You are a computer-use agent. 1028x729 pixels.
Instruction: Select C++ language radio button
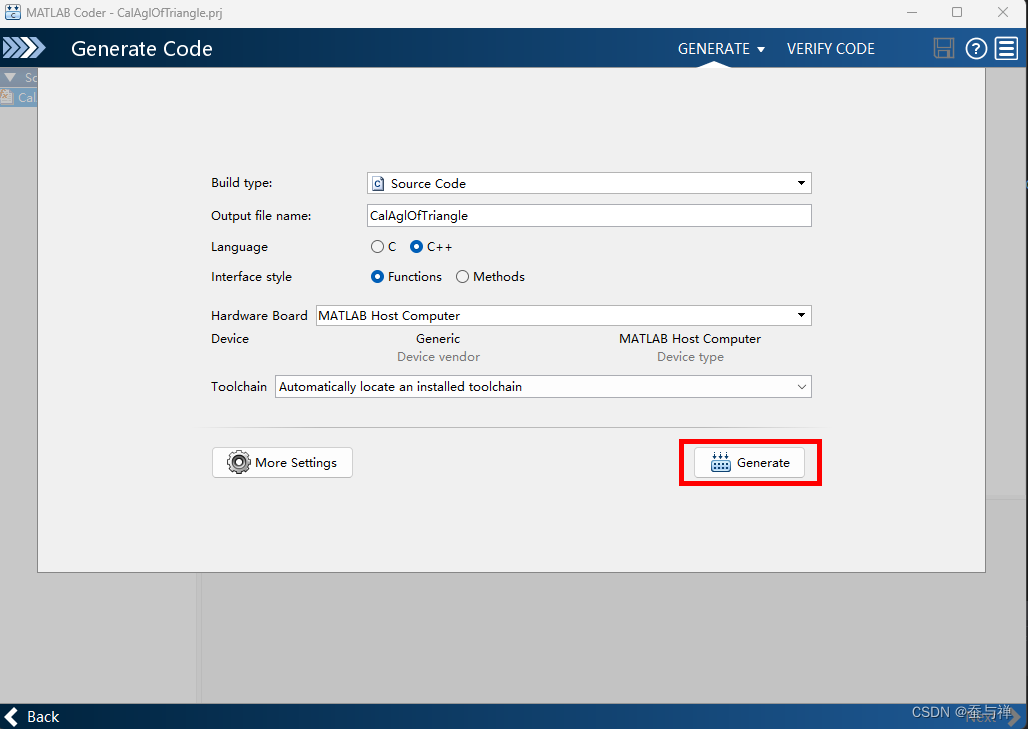click(x=416, y=246)
